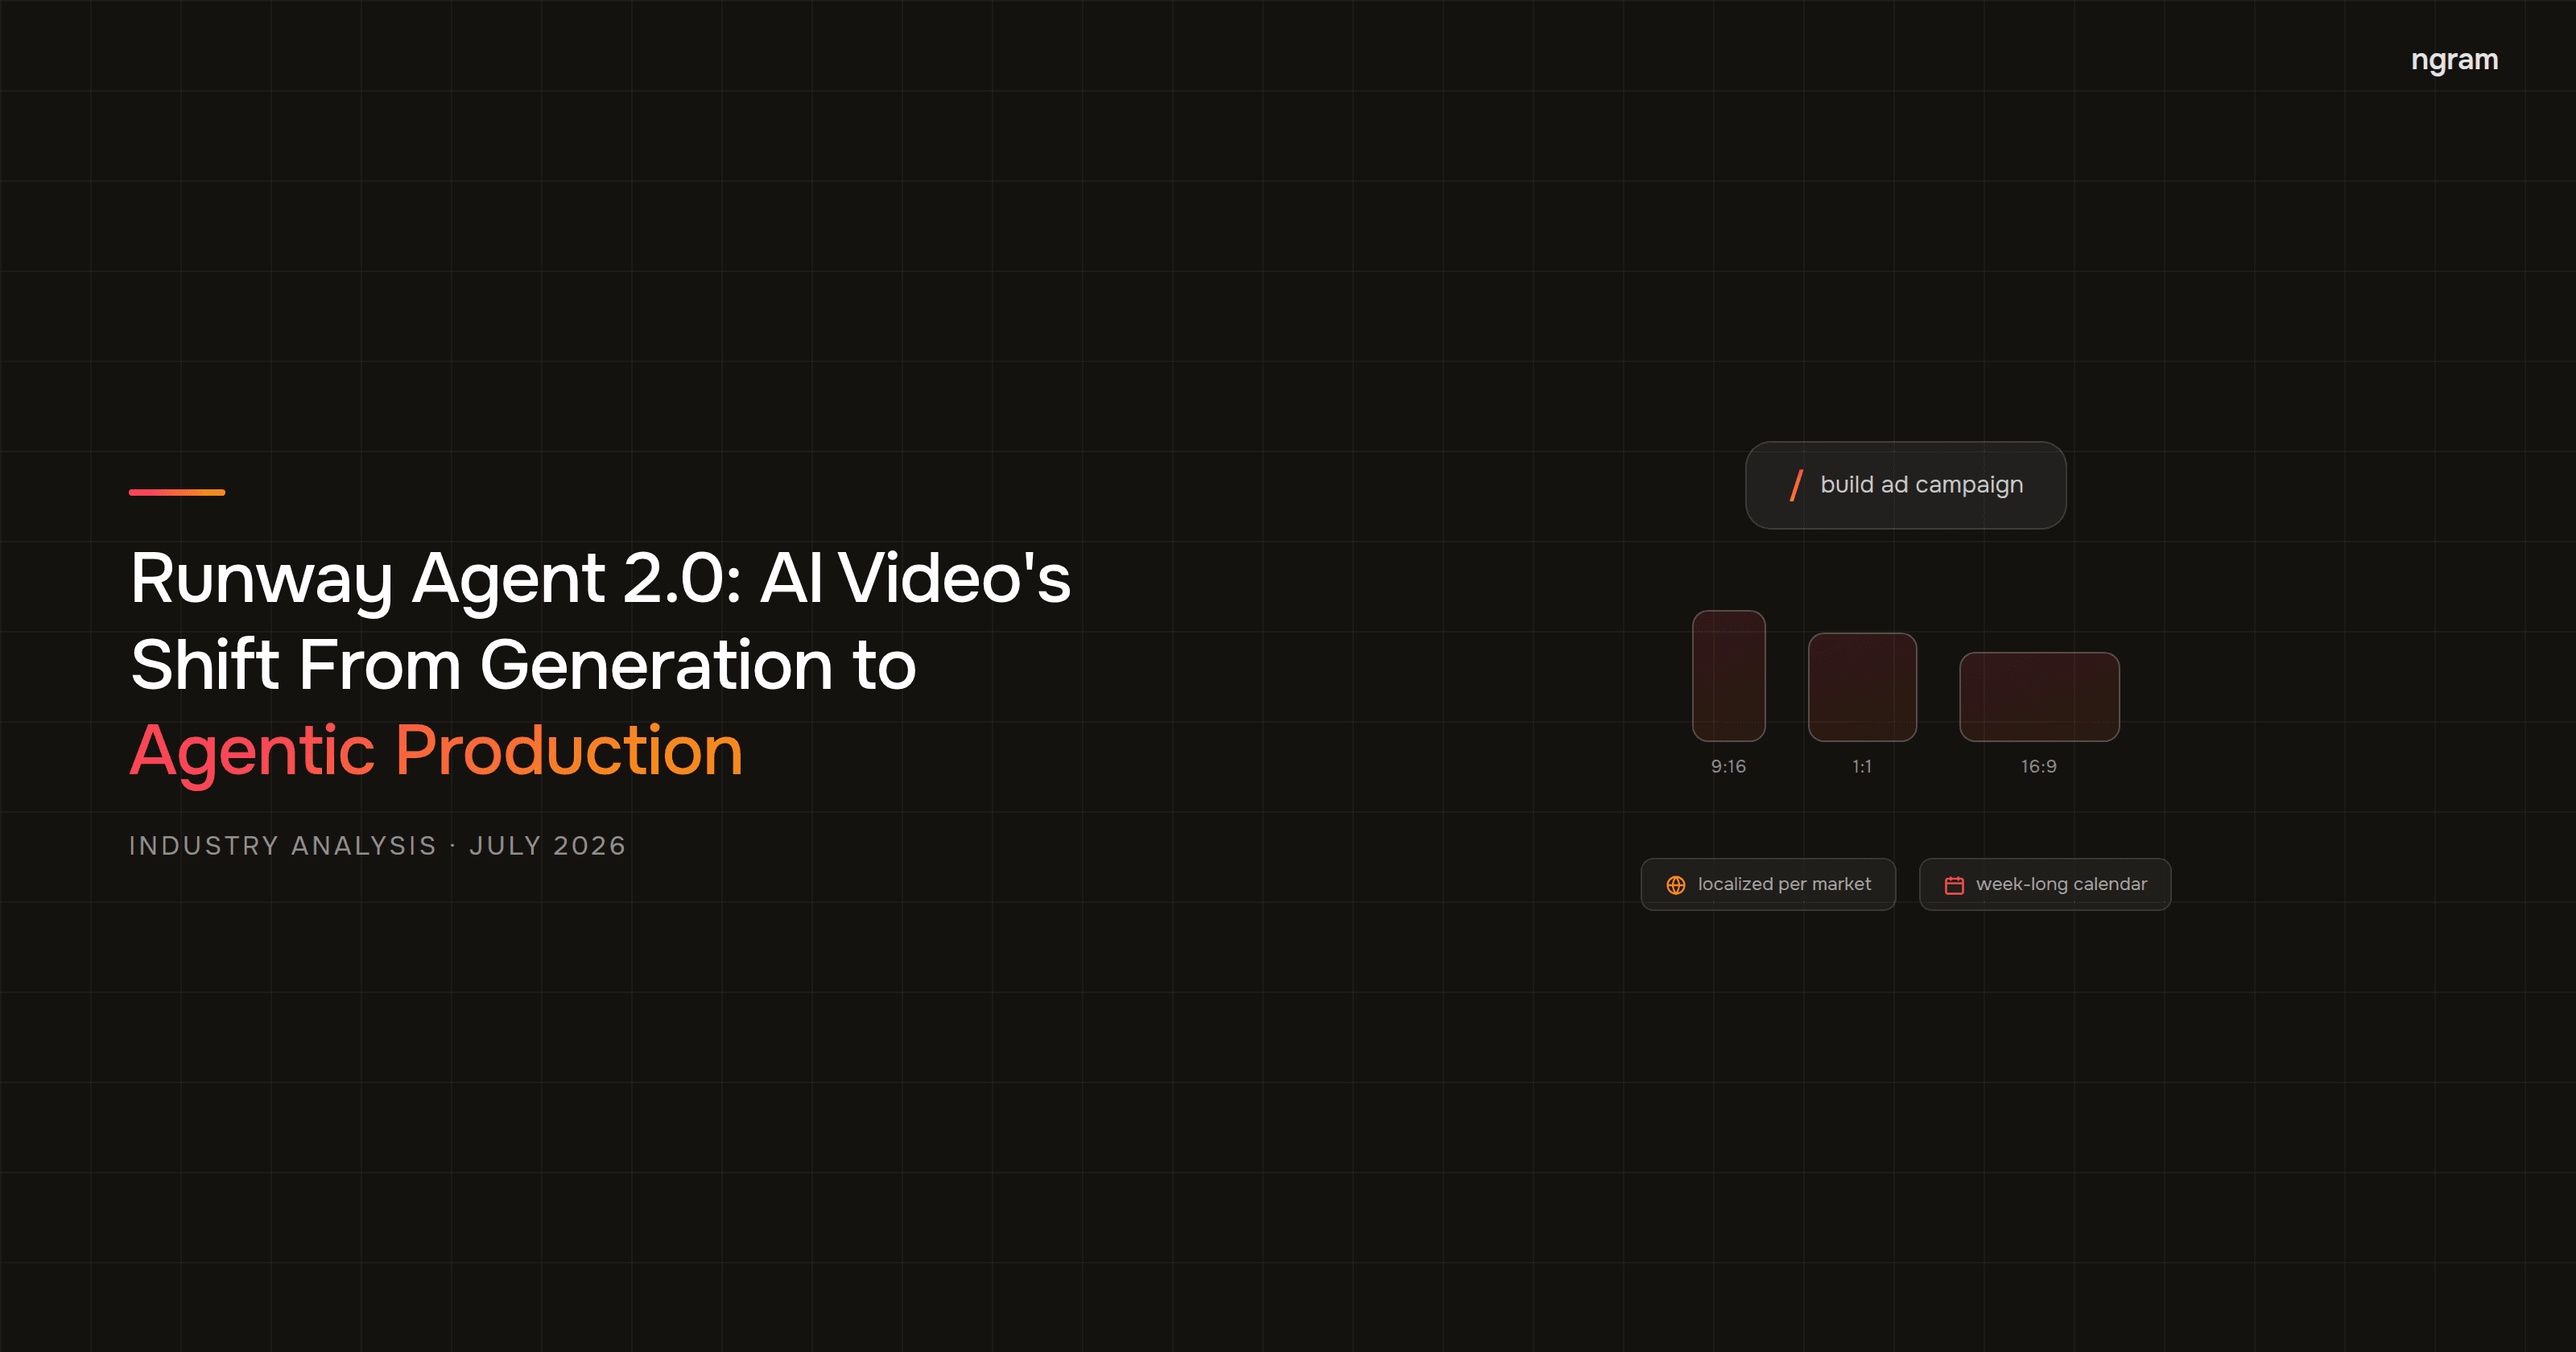2576x1352 pixels.
Task: Click the '1:1' label
Action: point(1862,766)
